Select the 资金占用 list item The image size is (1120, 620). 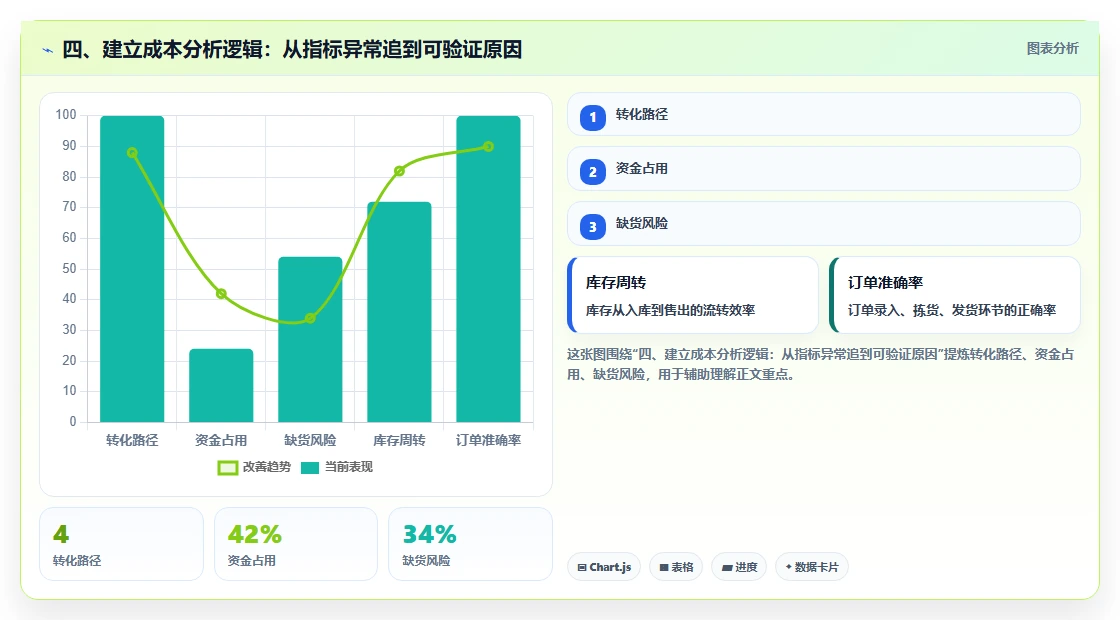[x=824, y=169]
